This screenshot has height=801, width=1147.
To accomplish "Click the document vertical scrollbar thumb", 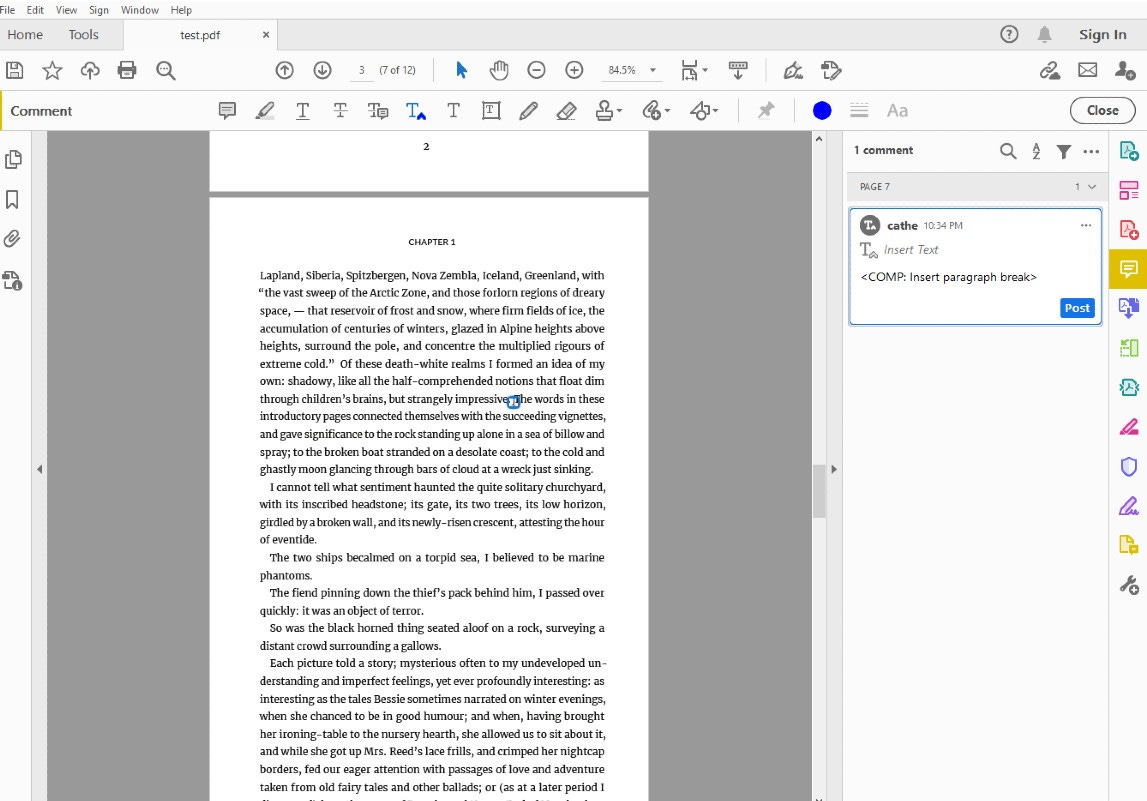I will (x=819, y=490).
